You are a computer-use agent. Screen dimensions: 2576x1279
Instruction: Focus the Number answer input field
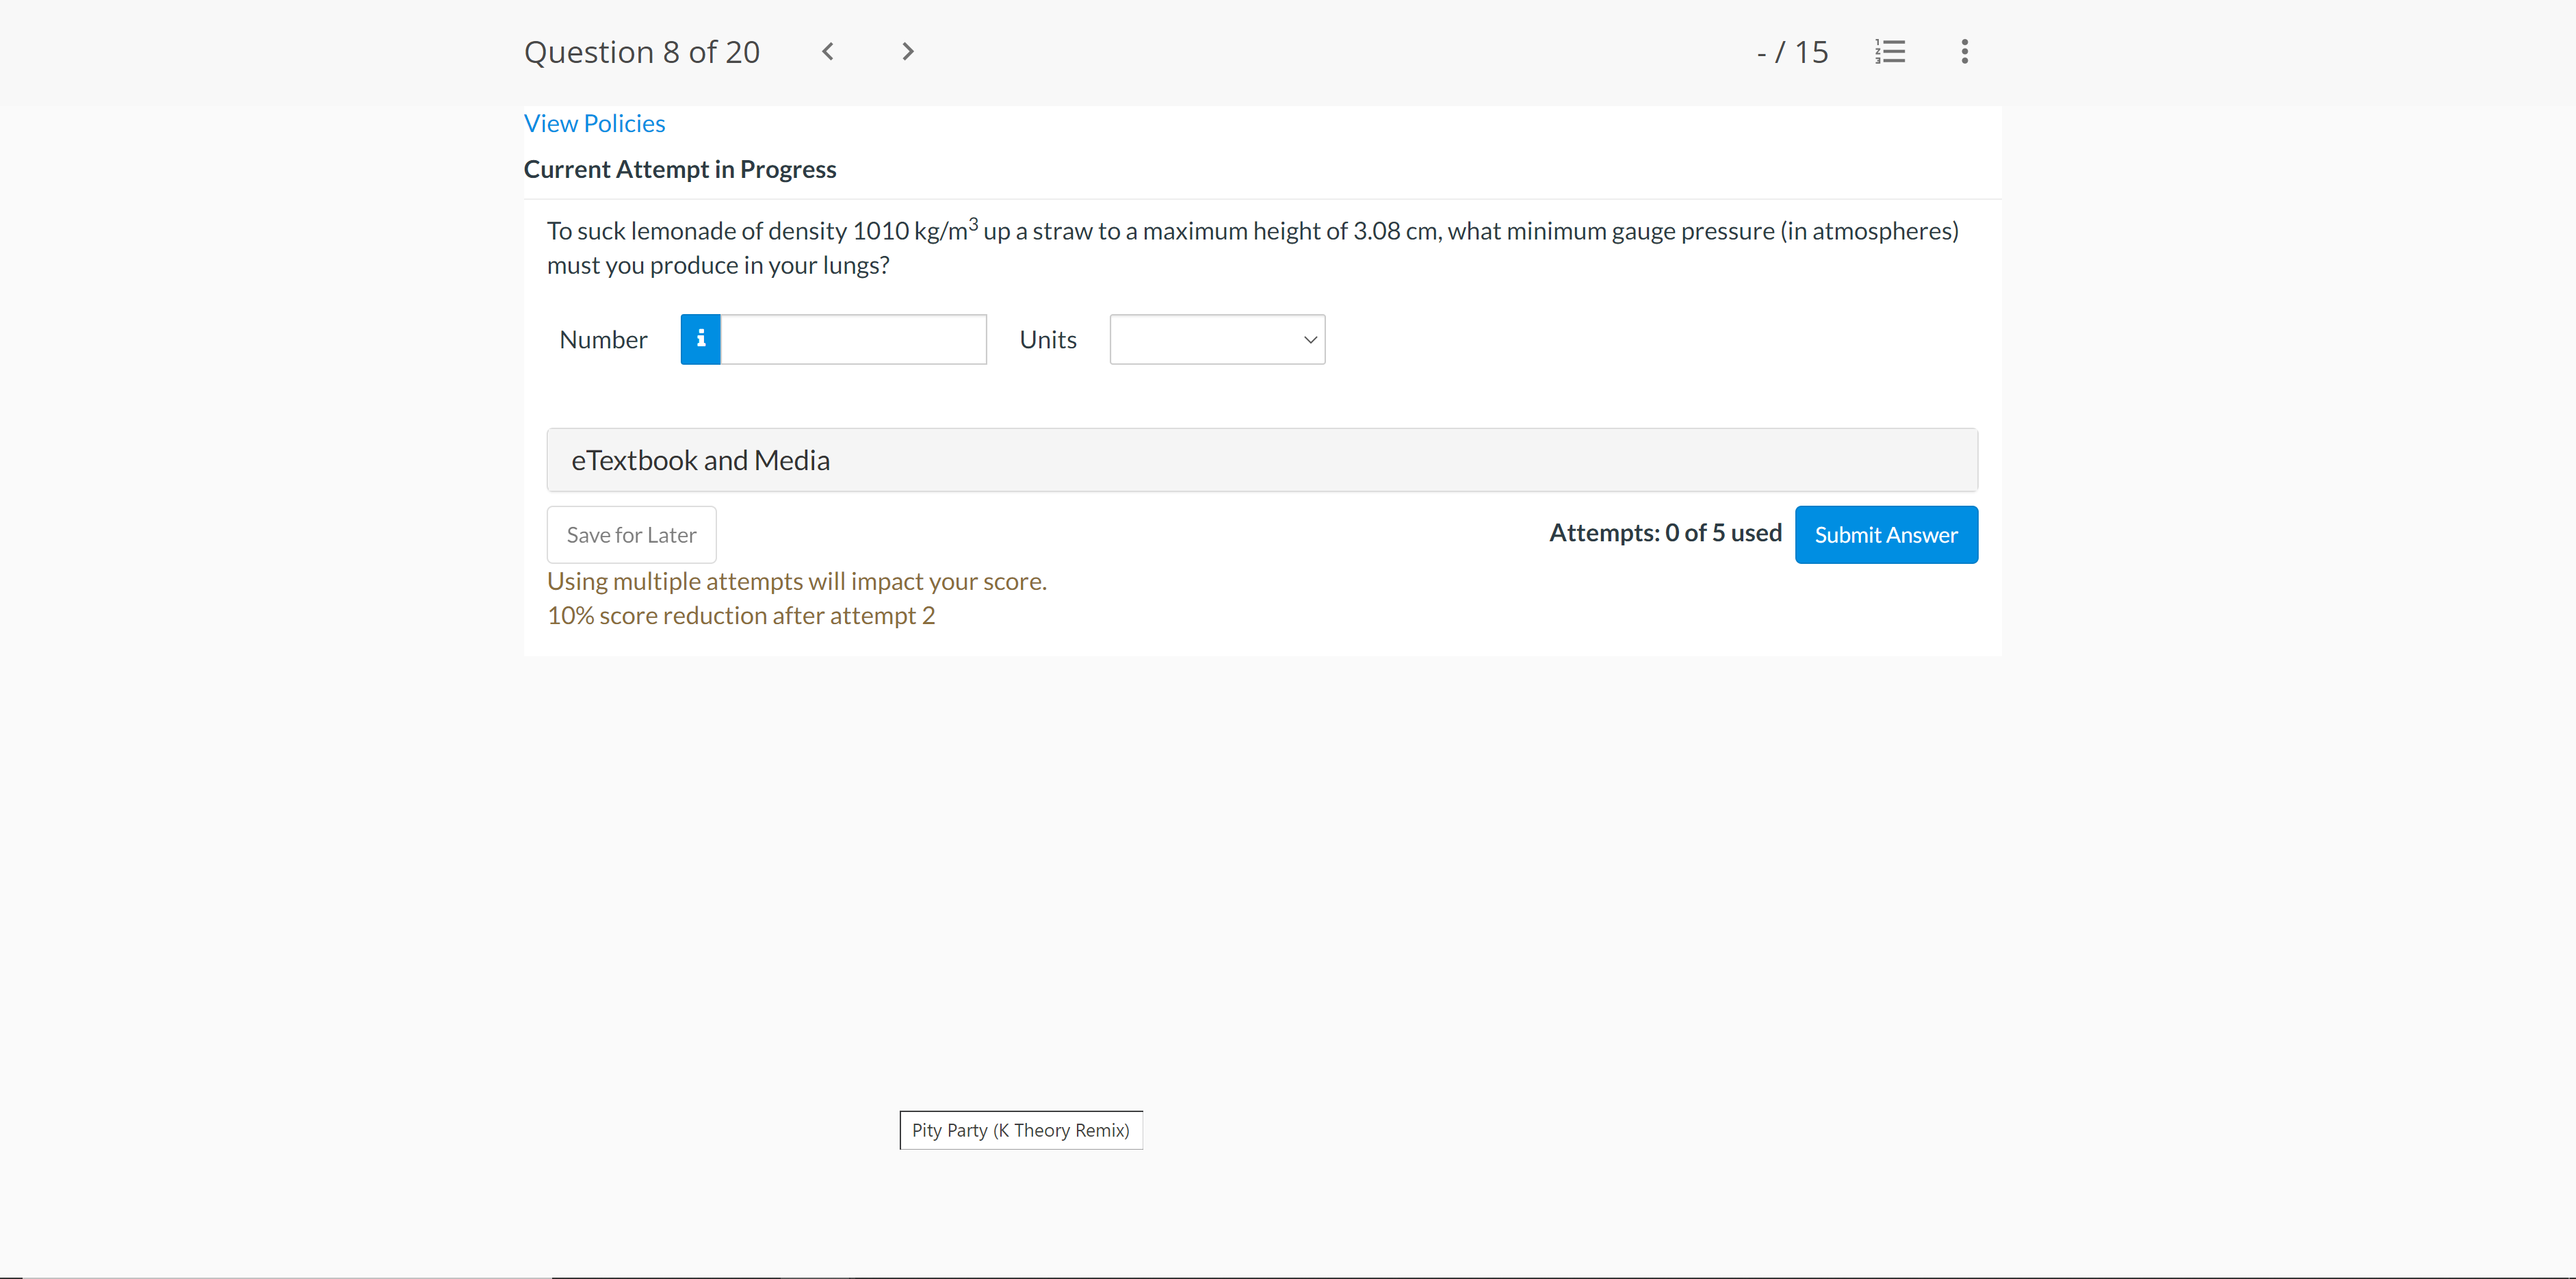pyautogui.click(x=853, y=340)
